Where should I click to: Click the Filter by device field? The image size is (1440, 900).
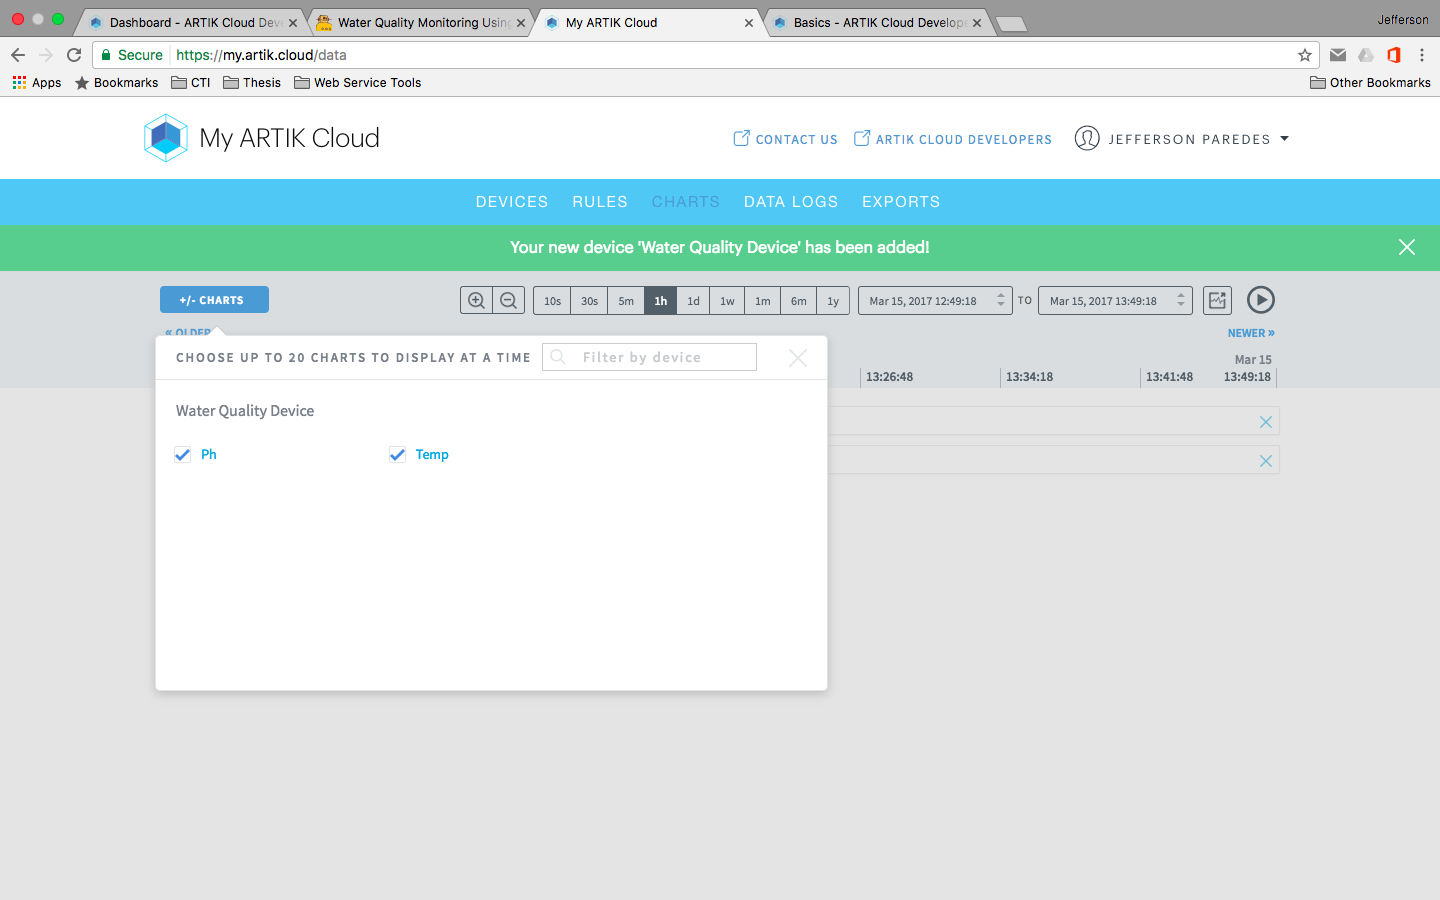tap(649, 357)
